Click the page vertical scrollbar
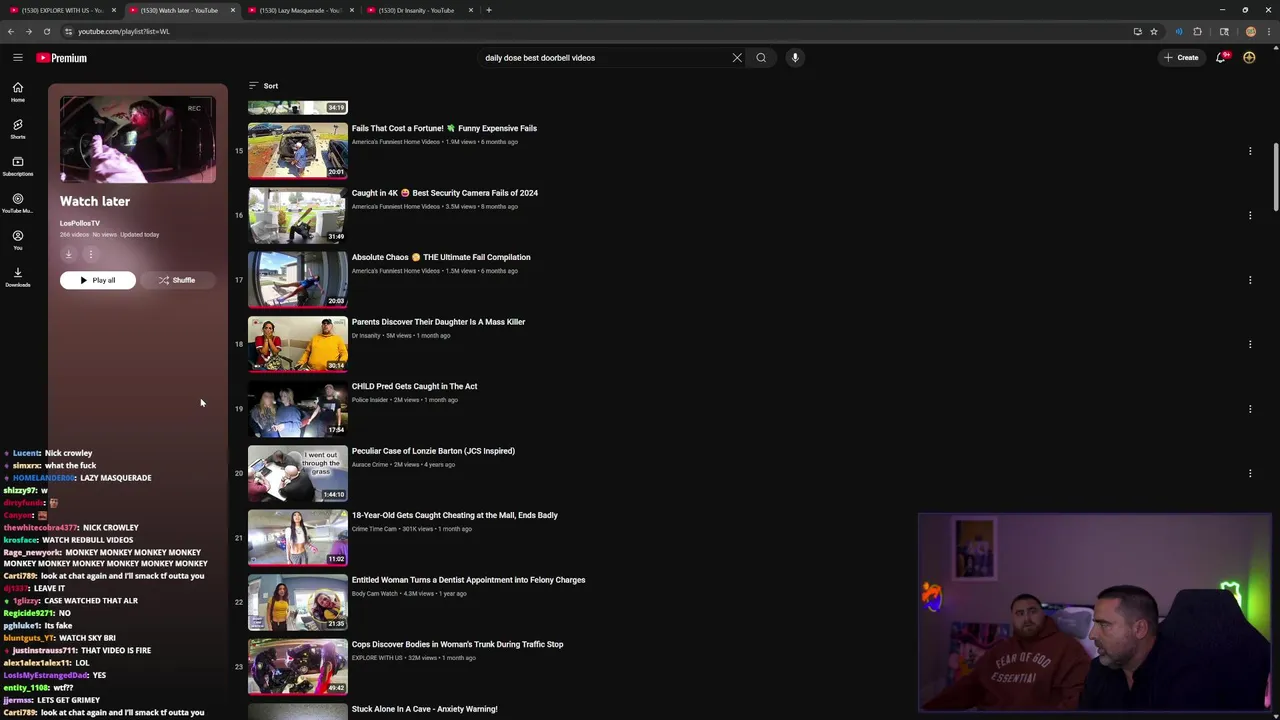This screenshot has width=1280, height=720. click(x=1275, y=178)
